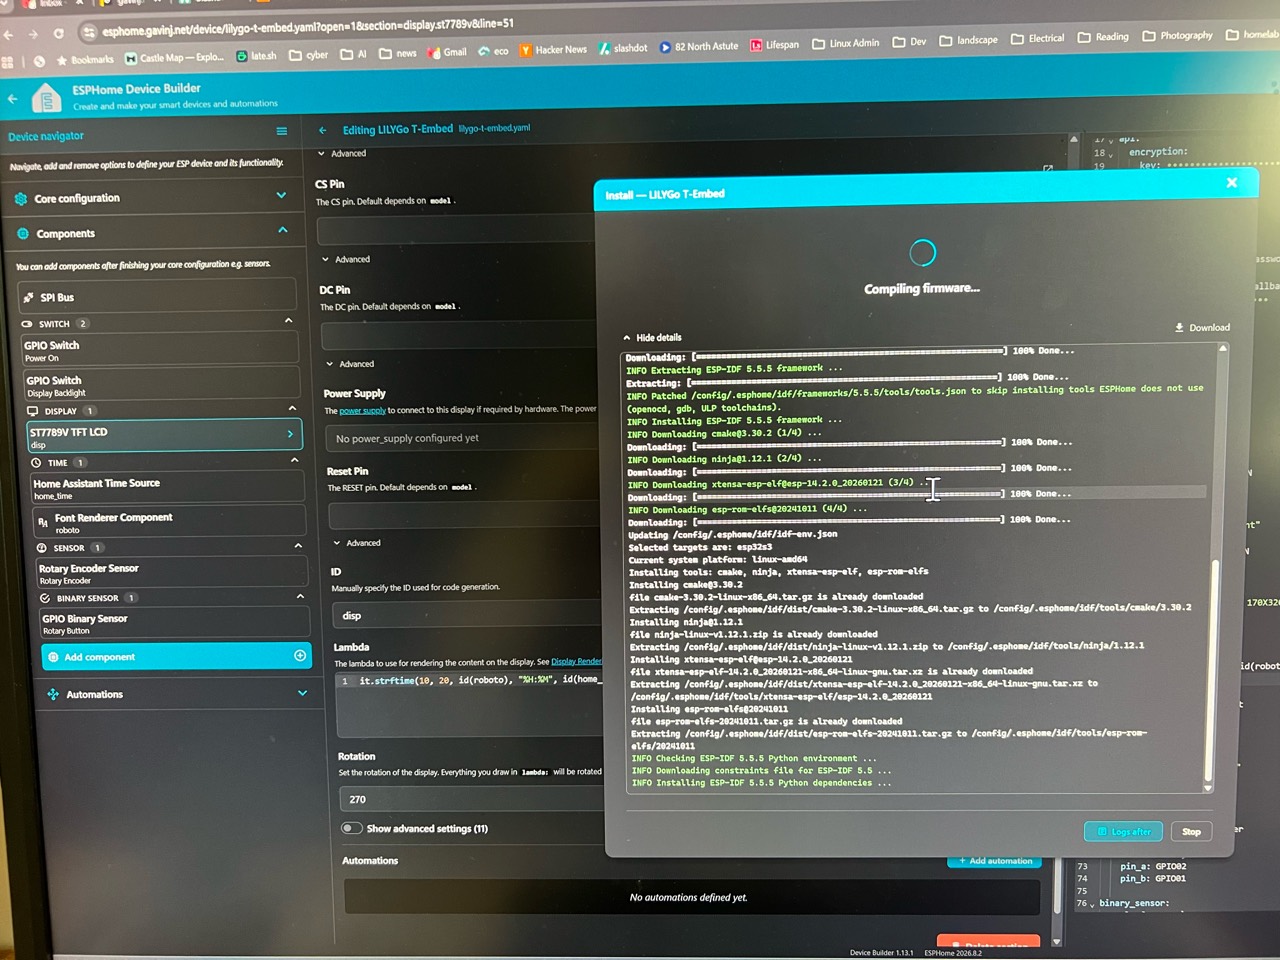Click the Stop button in install dialog
Screen dimensions: 1280x960
tap(1191, 831)
